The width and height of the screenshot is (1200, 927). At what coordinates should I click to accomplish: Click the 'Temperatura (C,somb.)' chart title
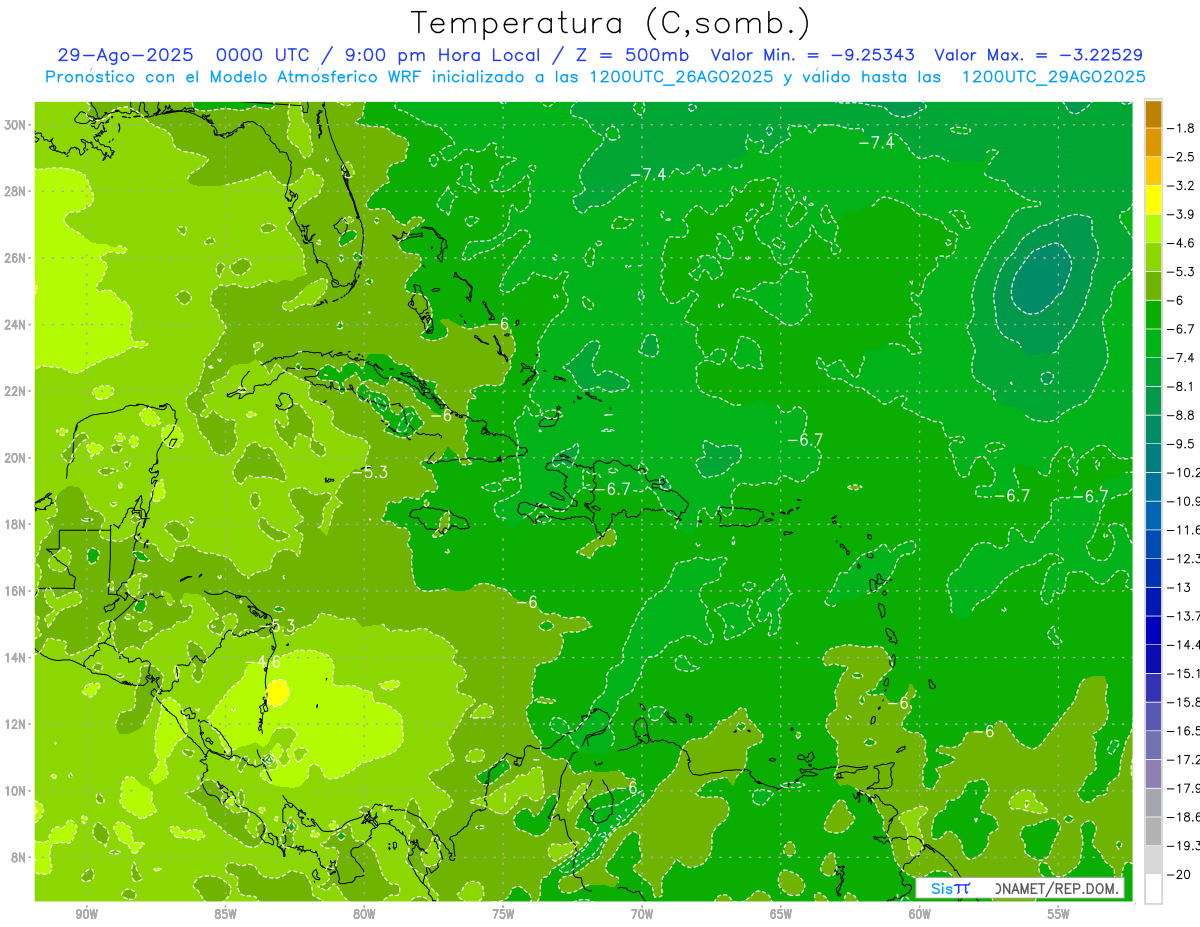point(611,23)
